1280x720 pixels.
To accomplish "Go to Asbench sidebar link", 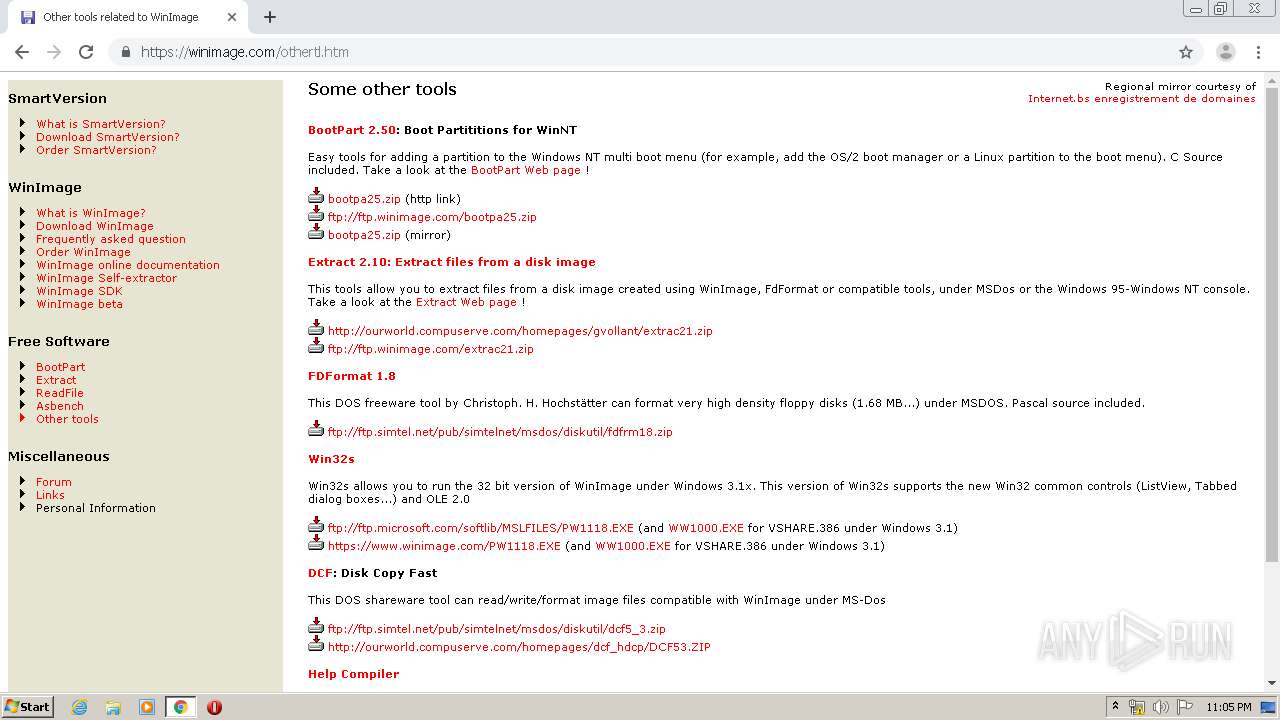I will tap(60, 406).
